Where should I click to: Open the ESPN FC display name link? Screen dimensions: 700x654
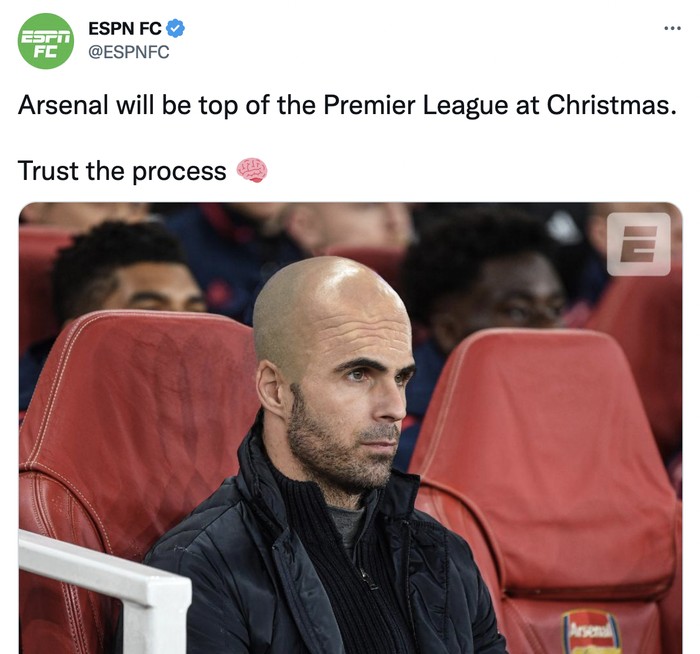(124, 29)
